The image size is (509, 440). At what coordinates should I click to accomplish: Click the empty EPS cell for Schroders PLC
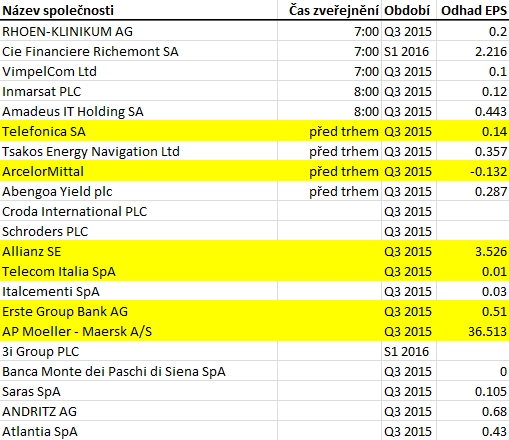tap(473, 231)
